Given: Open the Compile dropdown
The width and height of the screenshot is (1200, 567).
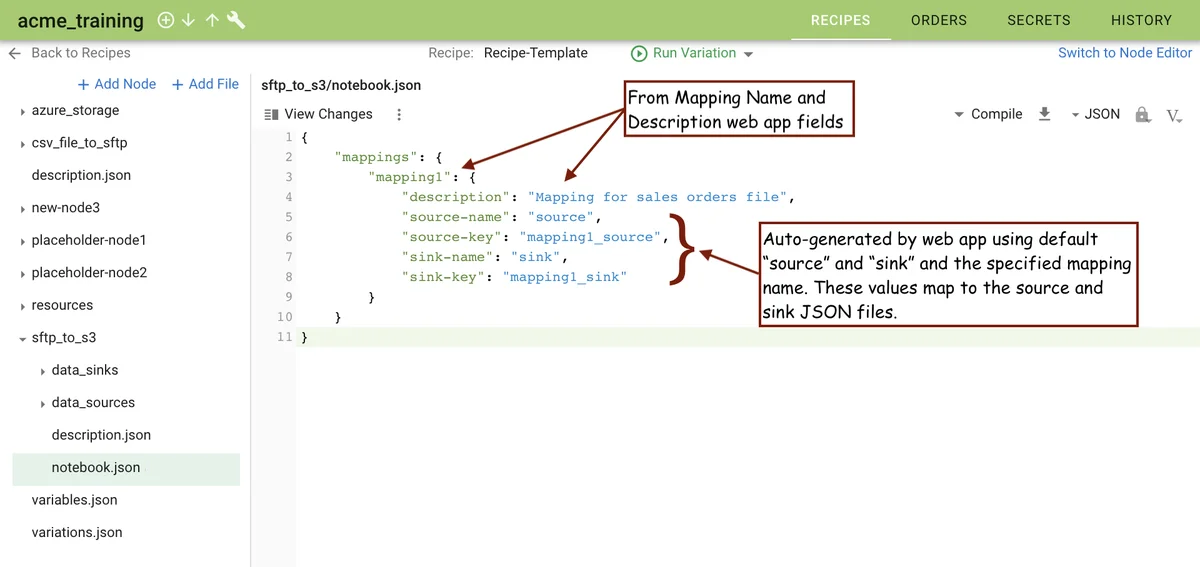Looking at the screenshot, I should click(x=988, y=114).
